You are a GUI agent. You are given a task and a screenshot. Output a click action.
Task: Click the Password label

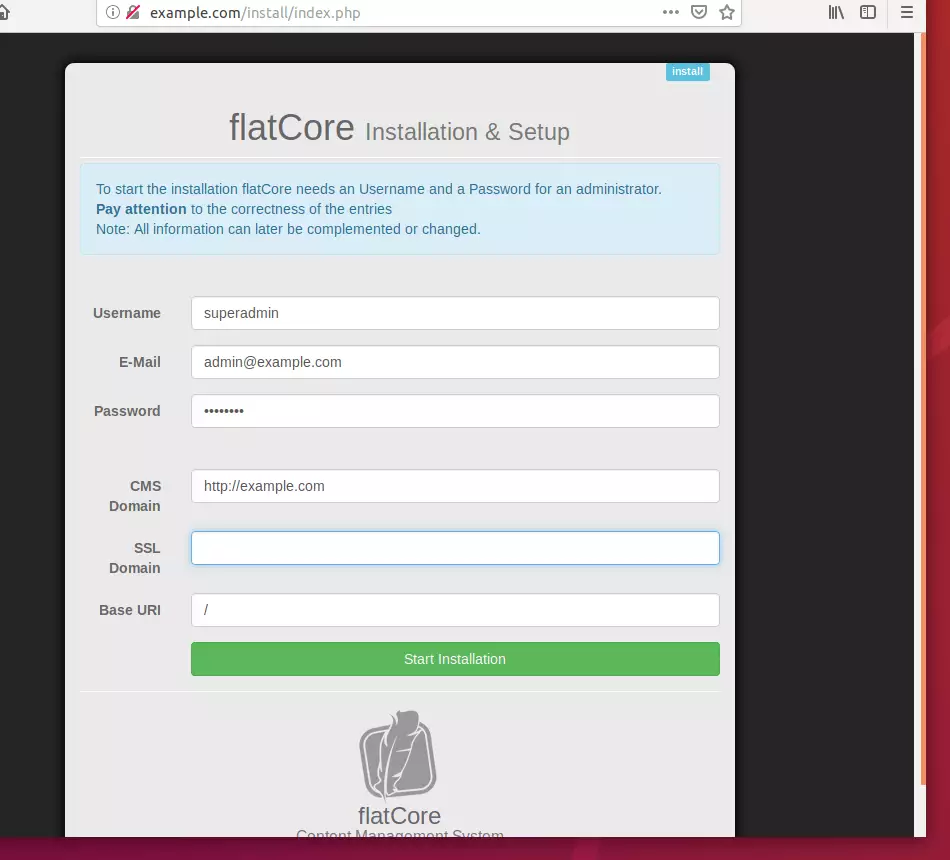tap(127, 412)
